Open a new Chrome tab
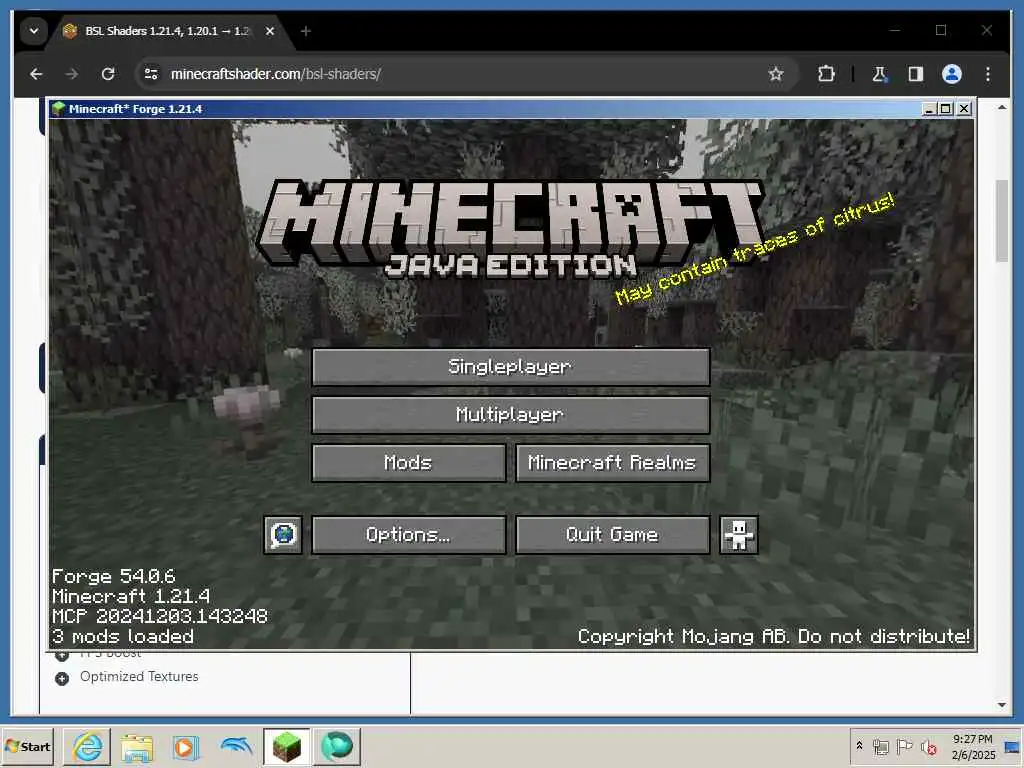Viewport: 1024px width, 768px height. click(306, 31)
